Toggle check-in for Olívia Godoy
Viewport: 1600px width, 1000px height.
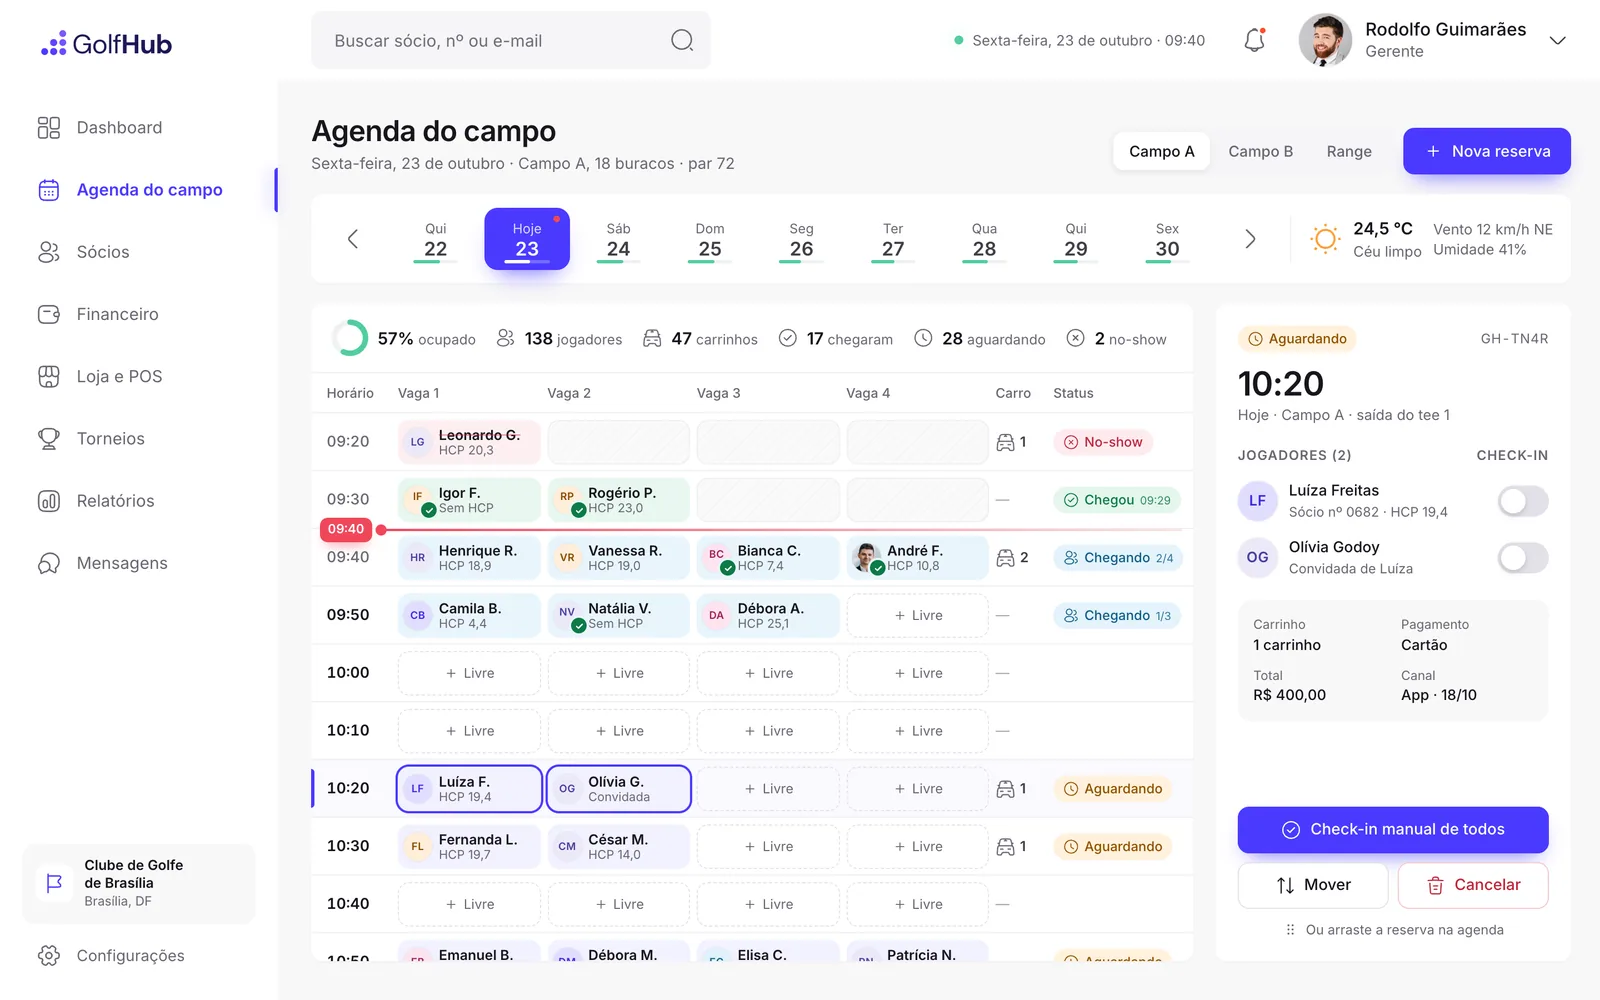click(1523, 558)
